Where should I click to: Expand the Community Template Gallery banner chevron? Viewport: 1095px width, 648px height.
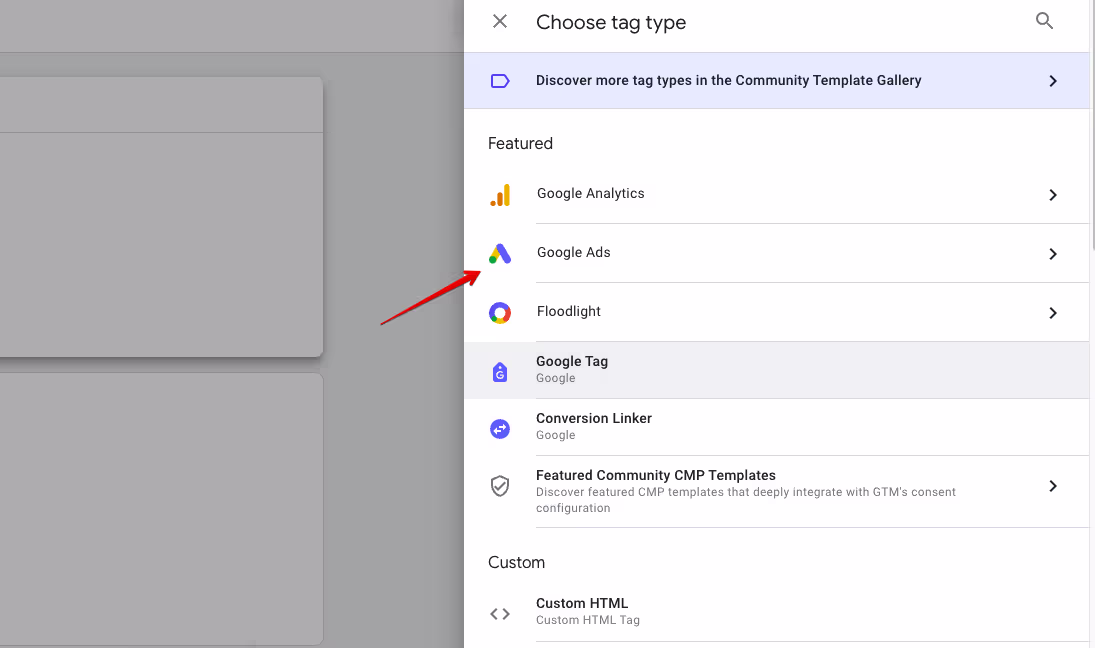click(x=1052, y=81)
